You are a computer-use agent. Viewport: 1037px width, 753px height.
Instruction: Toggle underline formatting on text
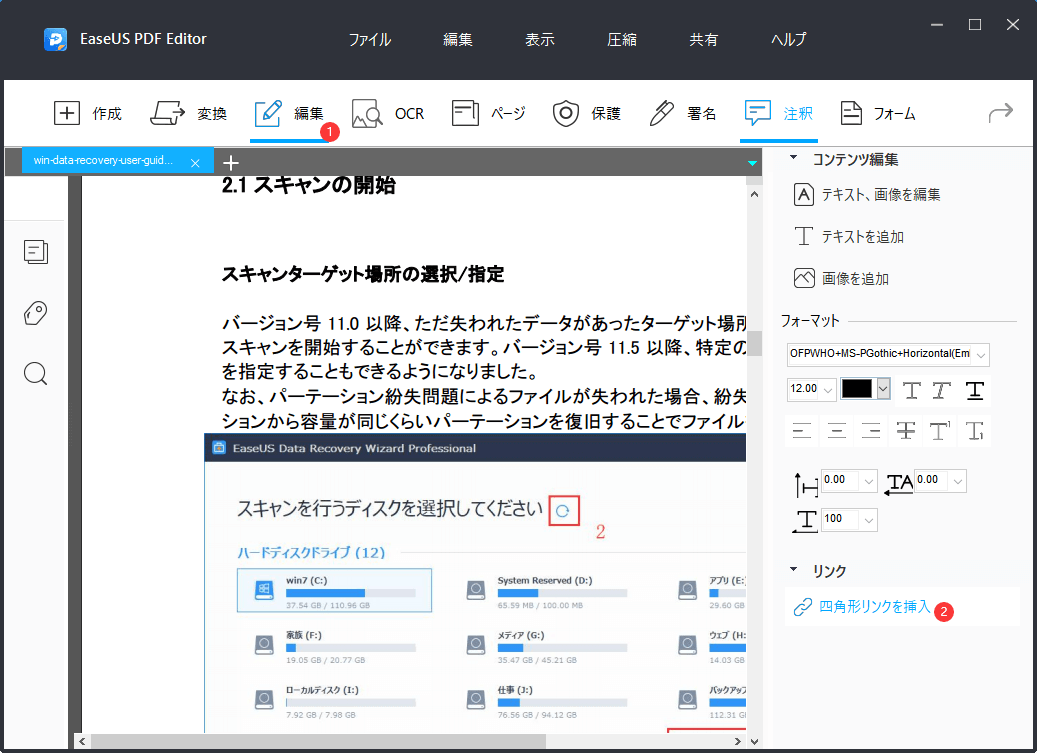[974, 391]
